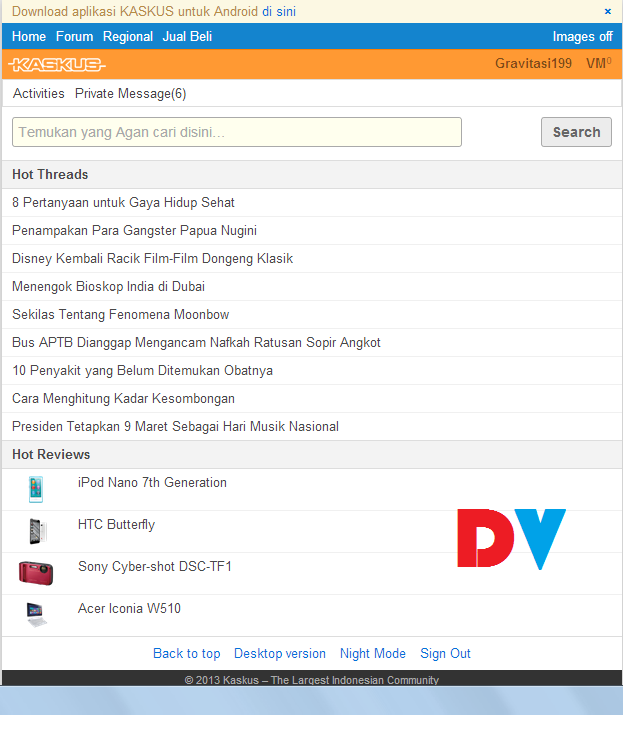
Task: Open thread '8 Pertanyaan untuk Gaya Hidup Sehat'
Action: coord(123,202)
